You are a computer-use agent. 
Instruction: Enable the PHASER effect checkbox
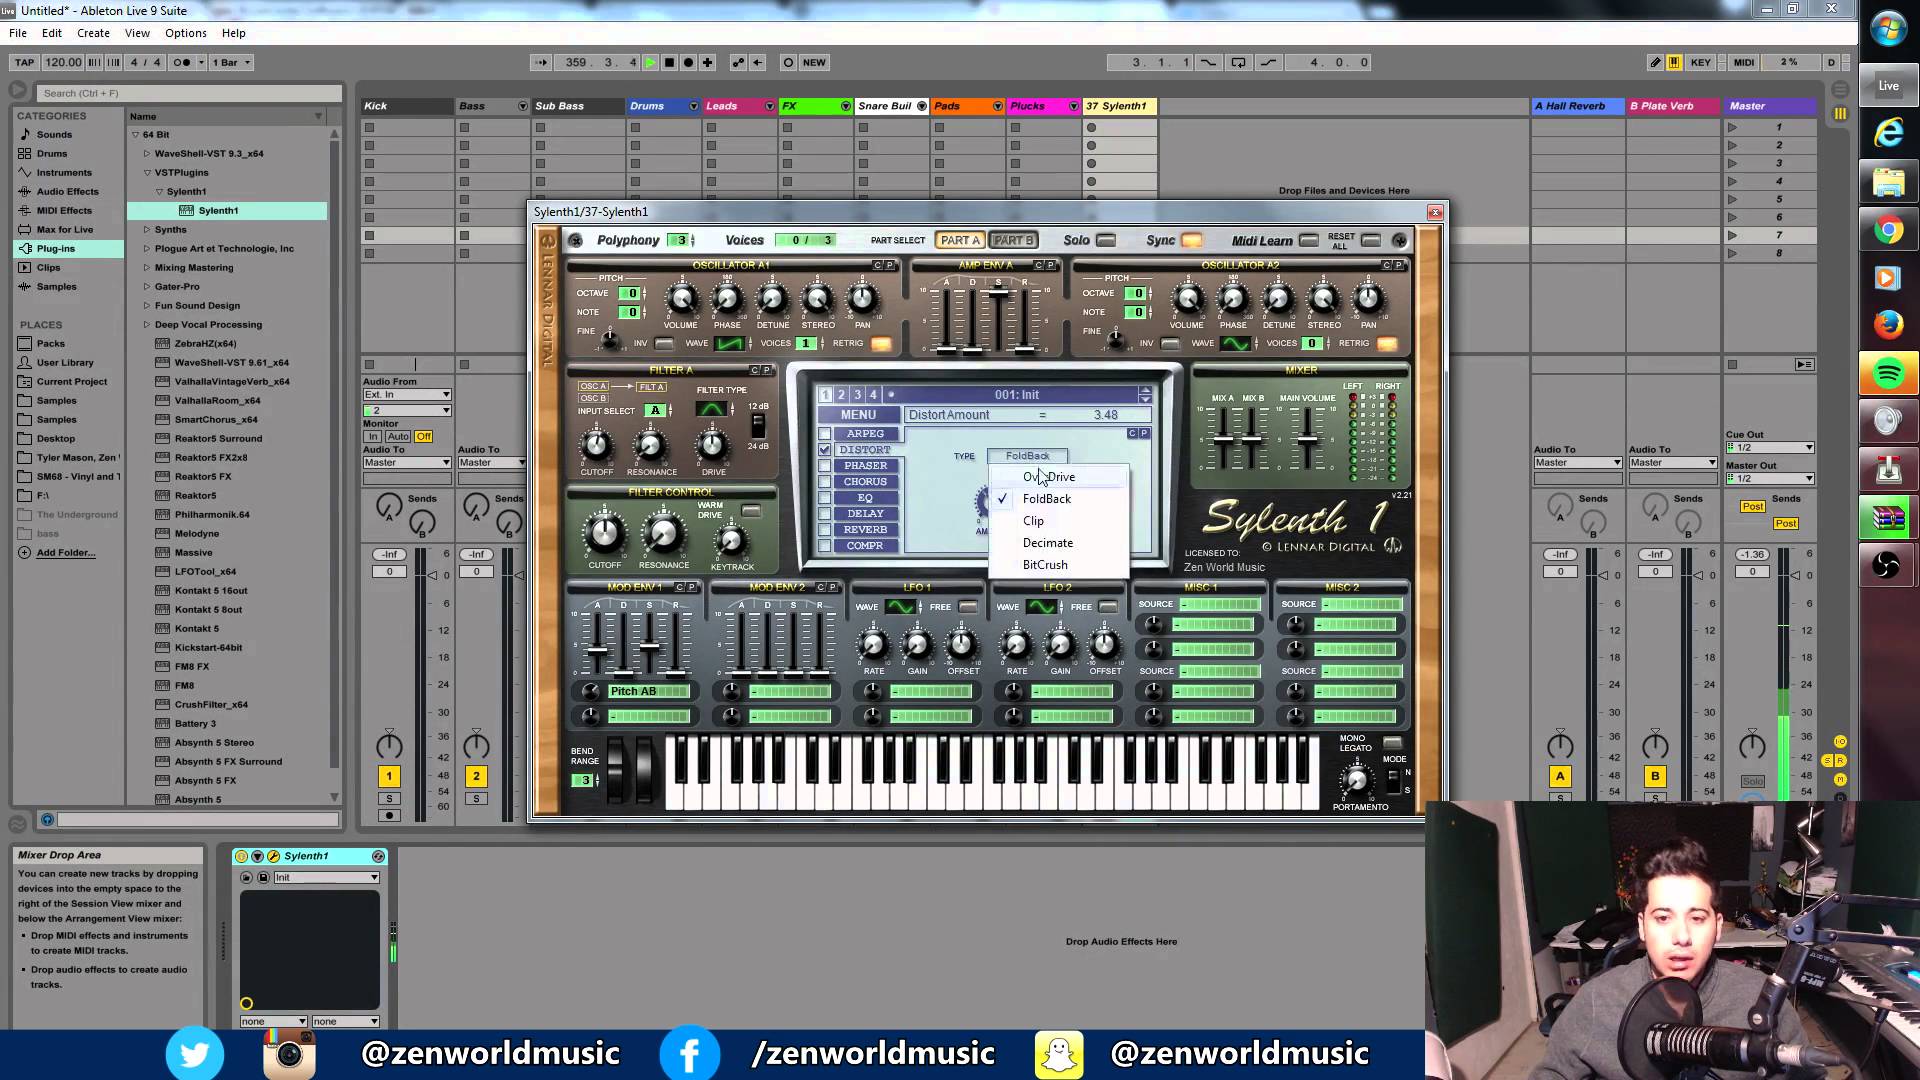point(824,466)
